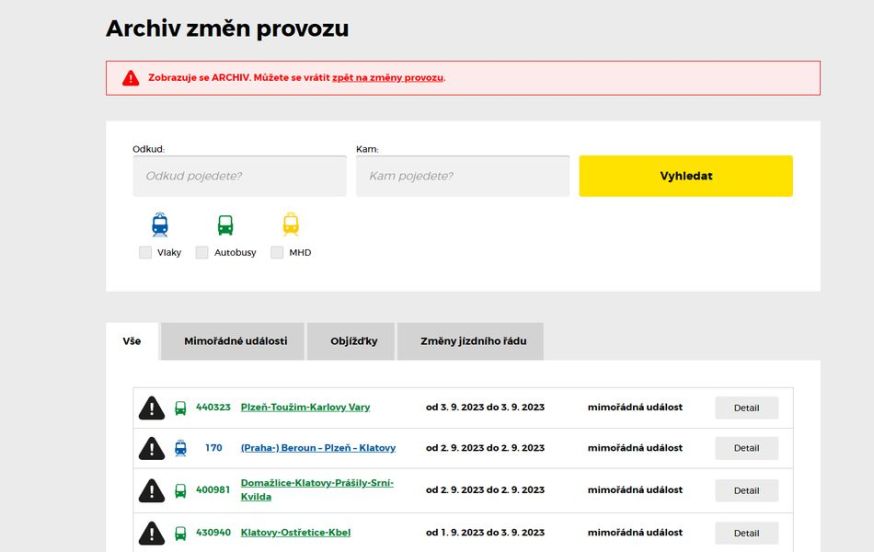Click the green bus icon above Autobusy

pos(225,225)
